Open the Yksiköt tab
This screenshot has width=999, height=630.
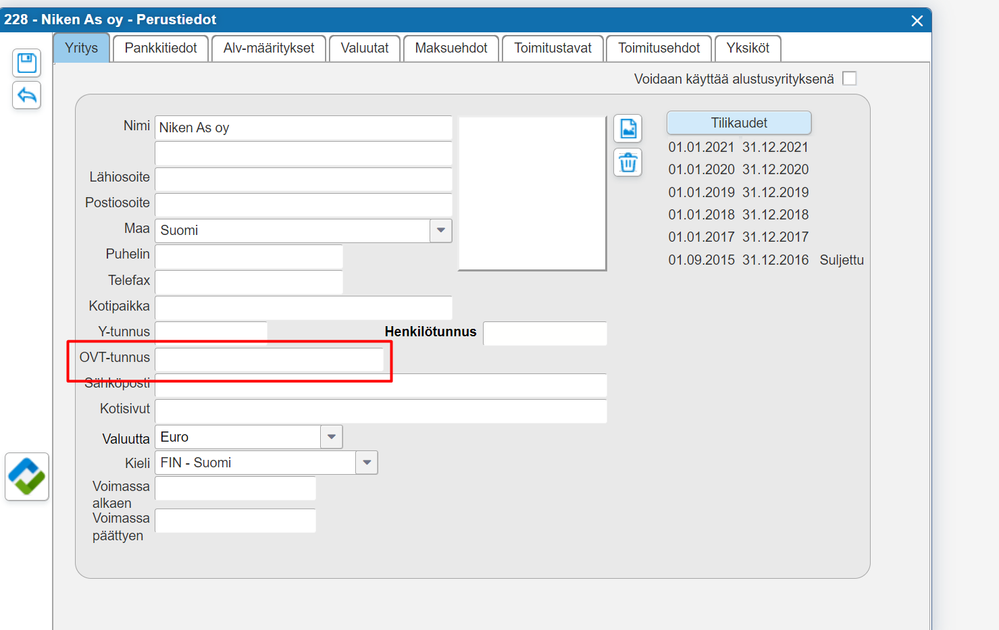tap(748, 48)
